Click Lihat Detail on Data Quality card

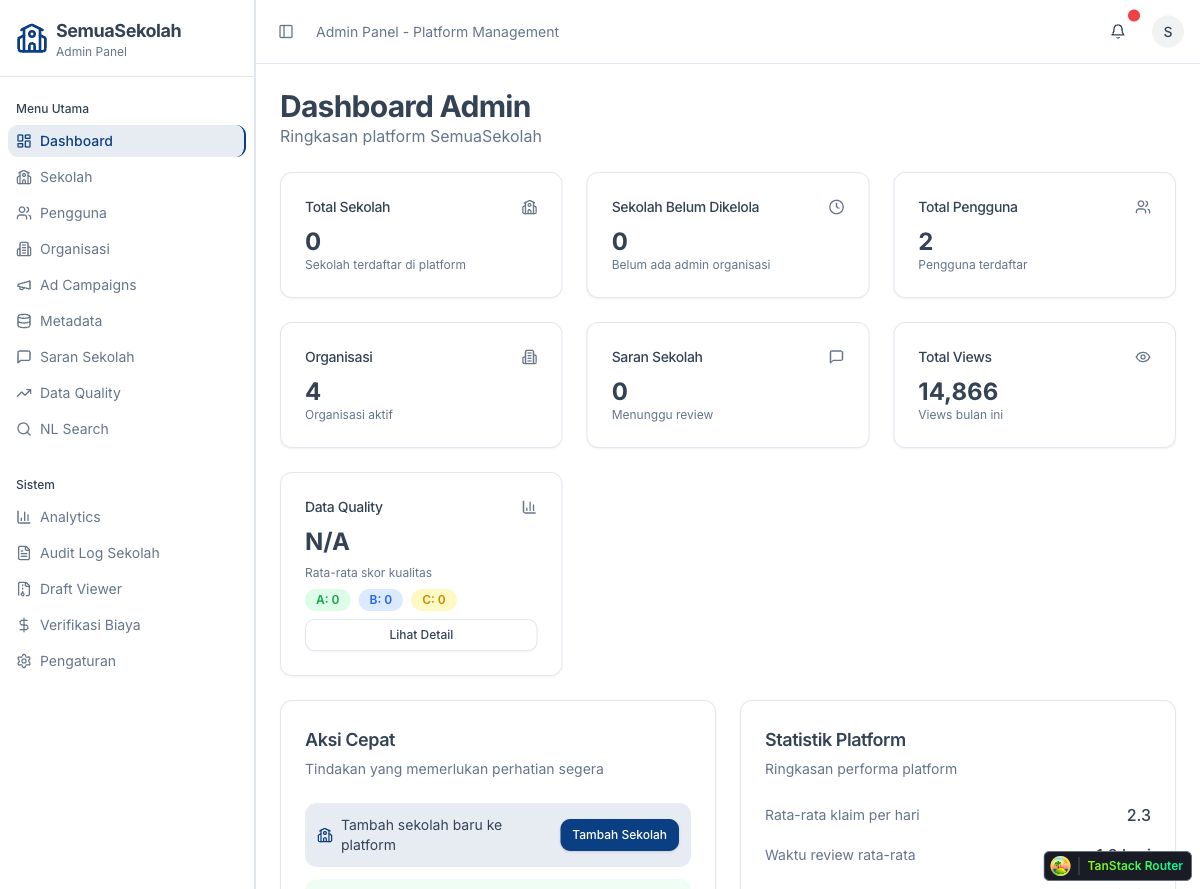coord(421,634)
